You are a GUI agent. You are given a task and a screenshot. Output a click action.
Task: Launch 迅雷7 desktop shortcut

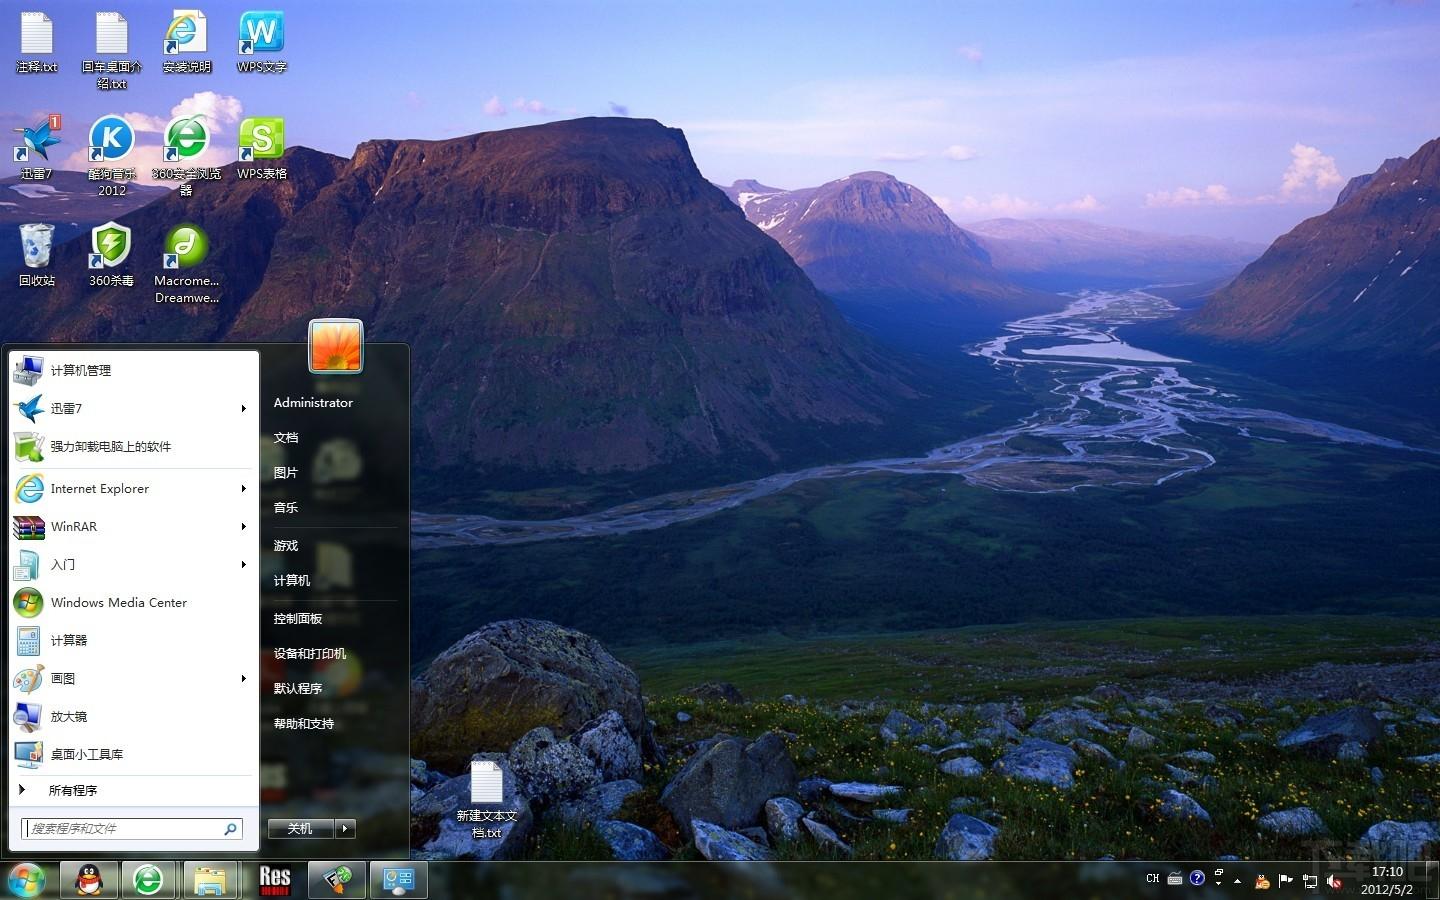[x=37, y=148]
